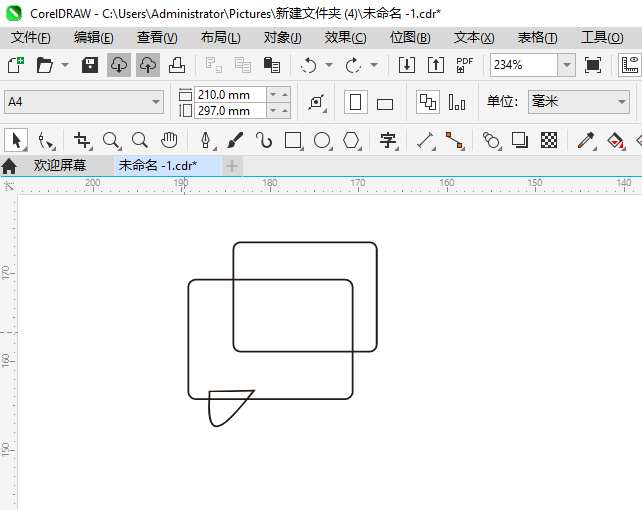
Task: Select the Polygon tool
Action: click(x=351, y=141)
